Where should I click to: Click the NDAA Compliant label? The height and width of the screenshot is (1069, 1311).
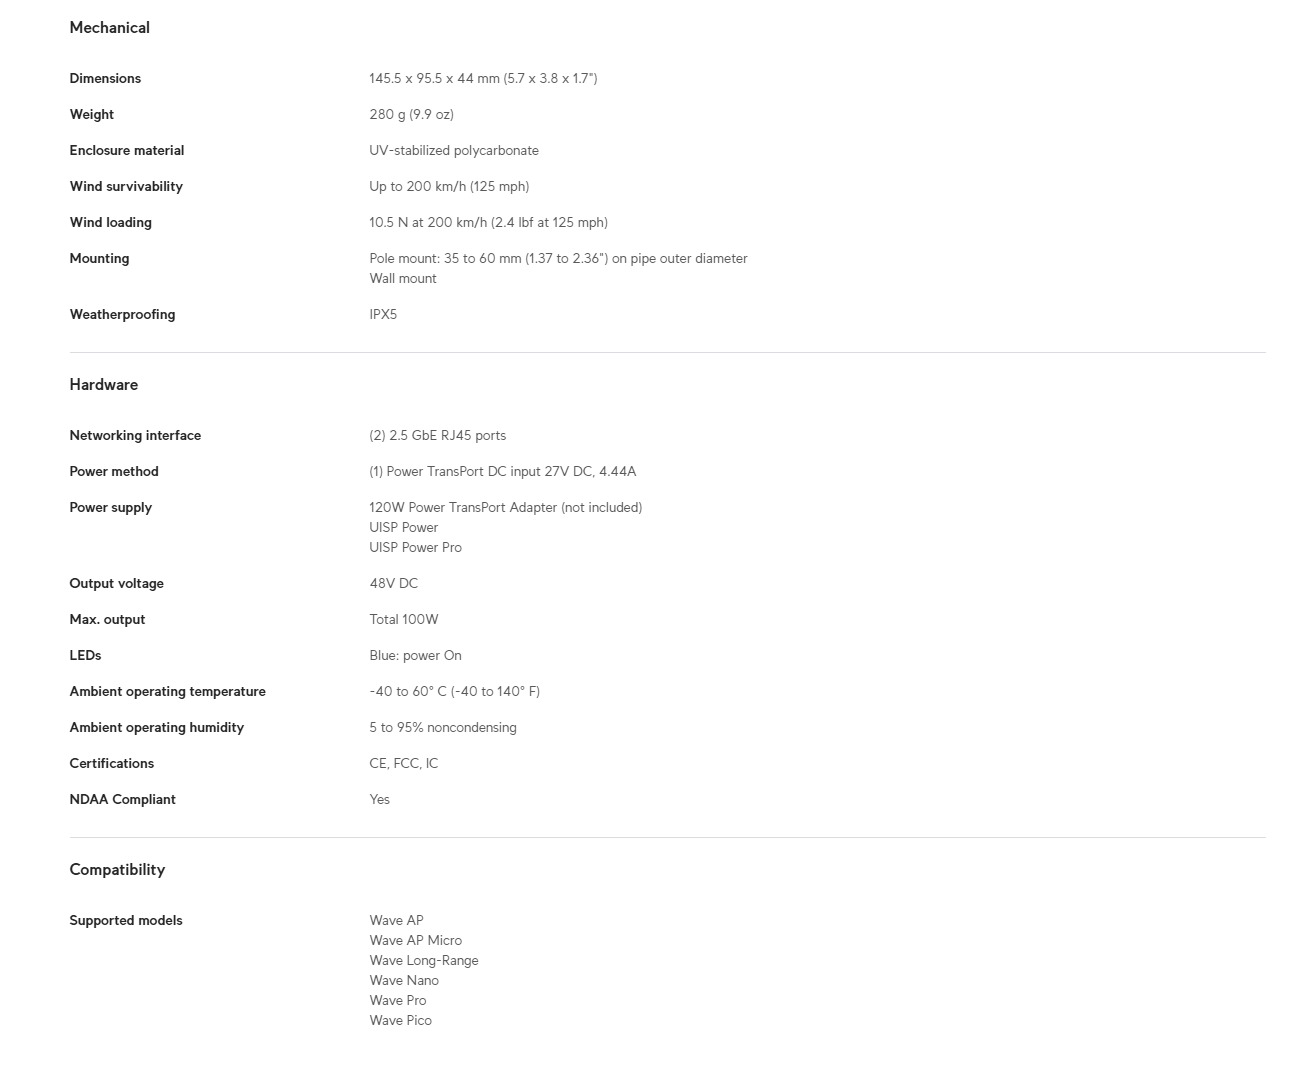pyautogui.click(x=122, y=800)
